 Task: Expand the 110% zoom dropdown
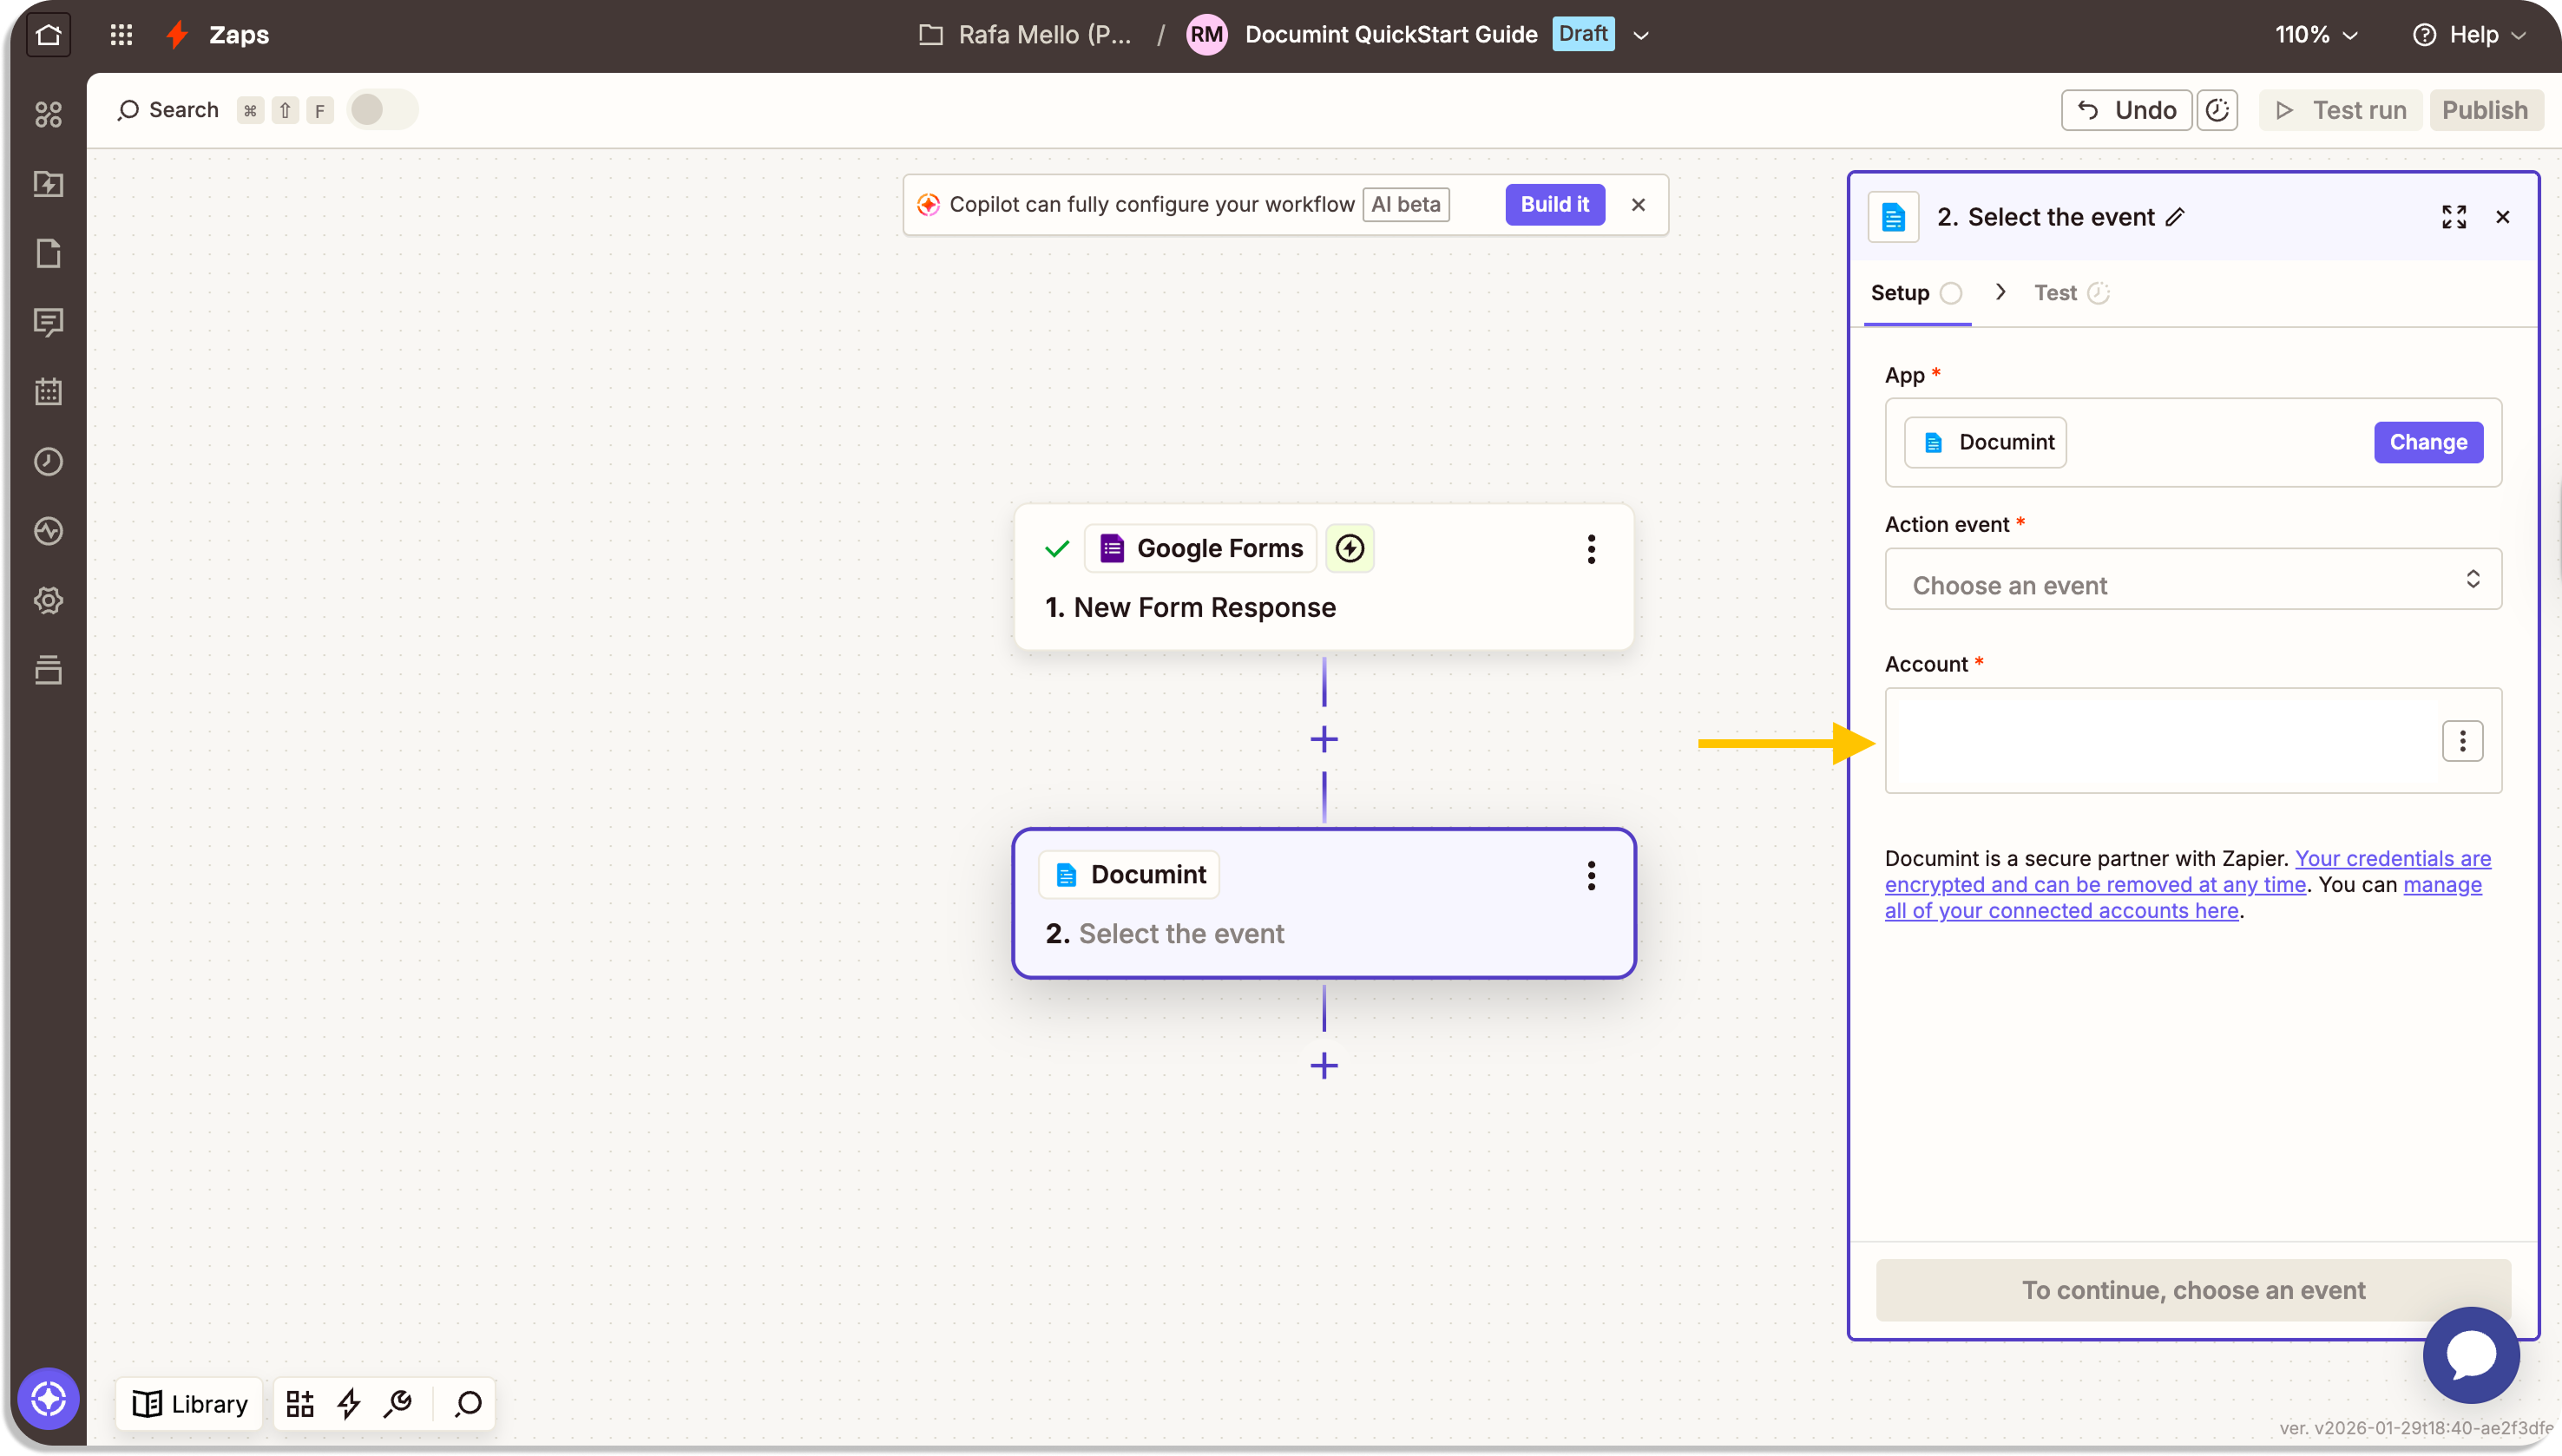[x=2316, y=35]
